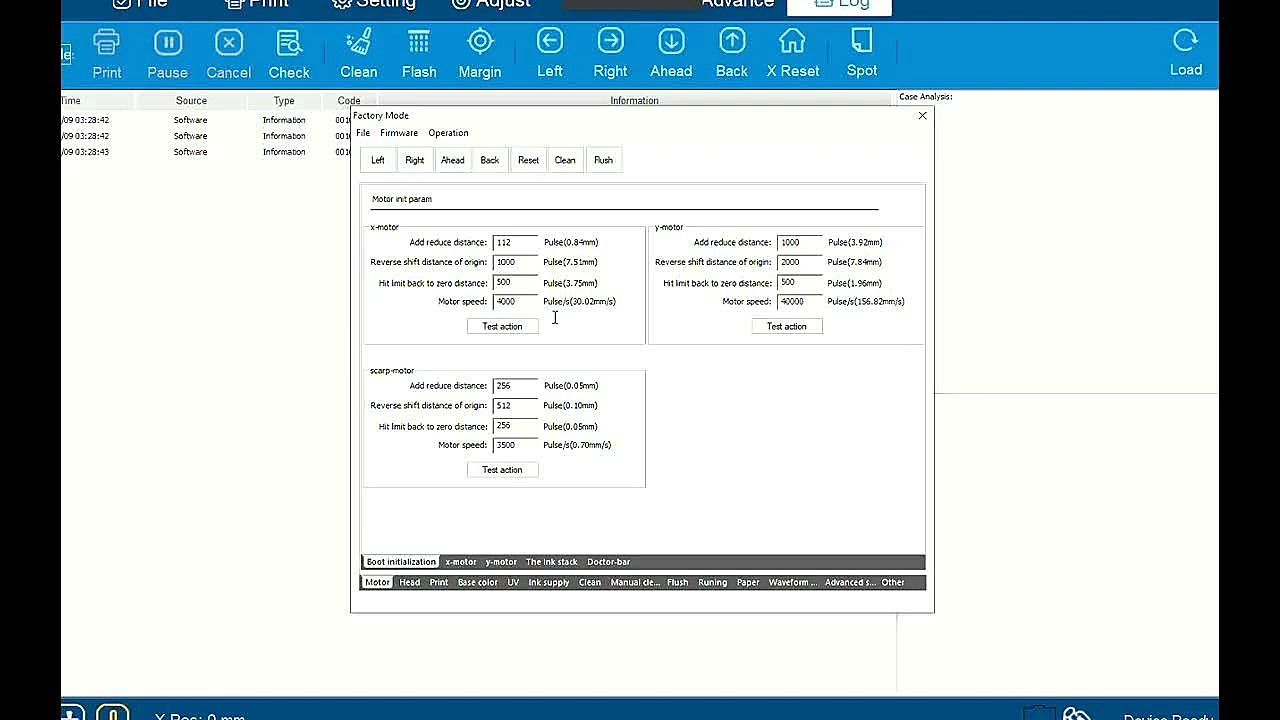Click the Ahead button in Factory Mode
1280x720 pixels.
(452, 160)
